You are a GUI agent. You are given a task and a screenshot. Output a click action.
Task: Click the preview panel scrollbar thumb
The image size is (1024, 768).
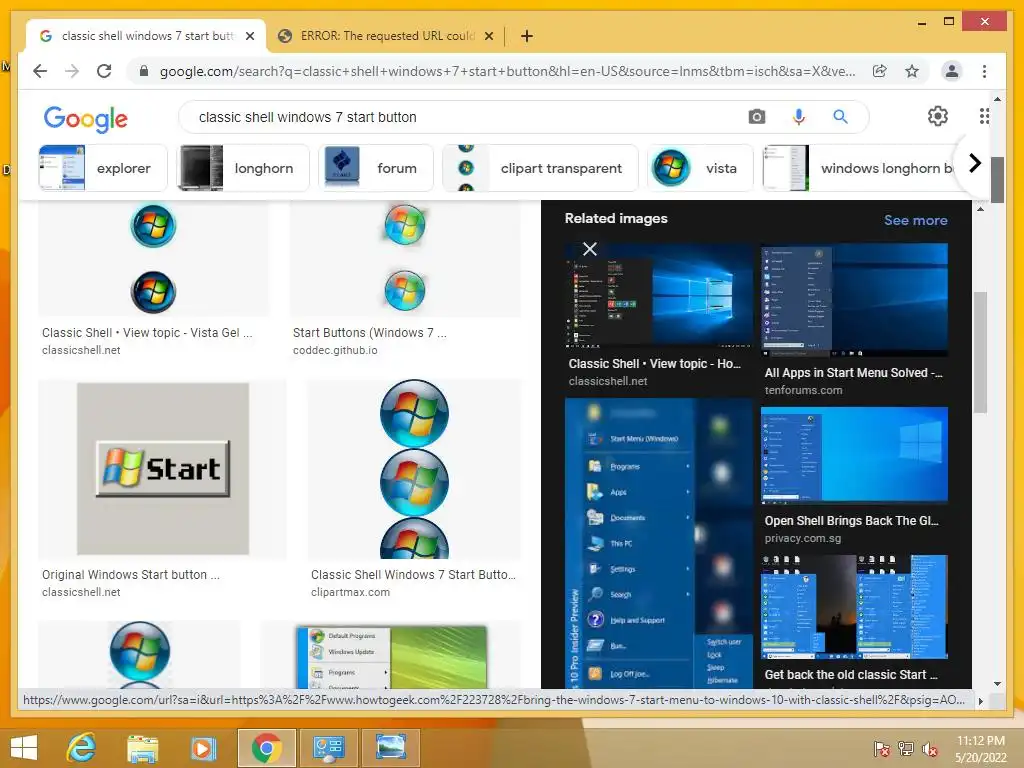point(980,353)
